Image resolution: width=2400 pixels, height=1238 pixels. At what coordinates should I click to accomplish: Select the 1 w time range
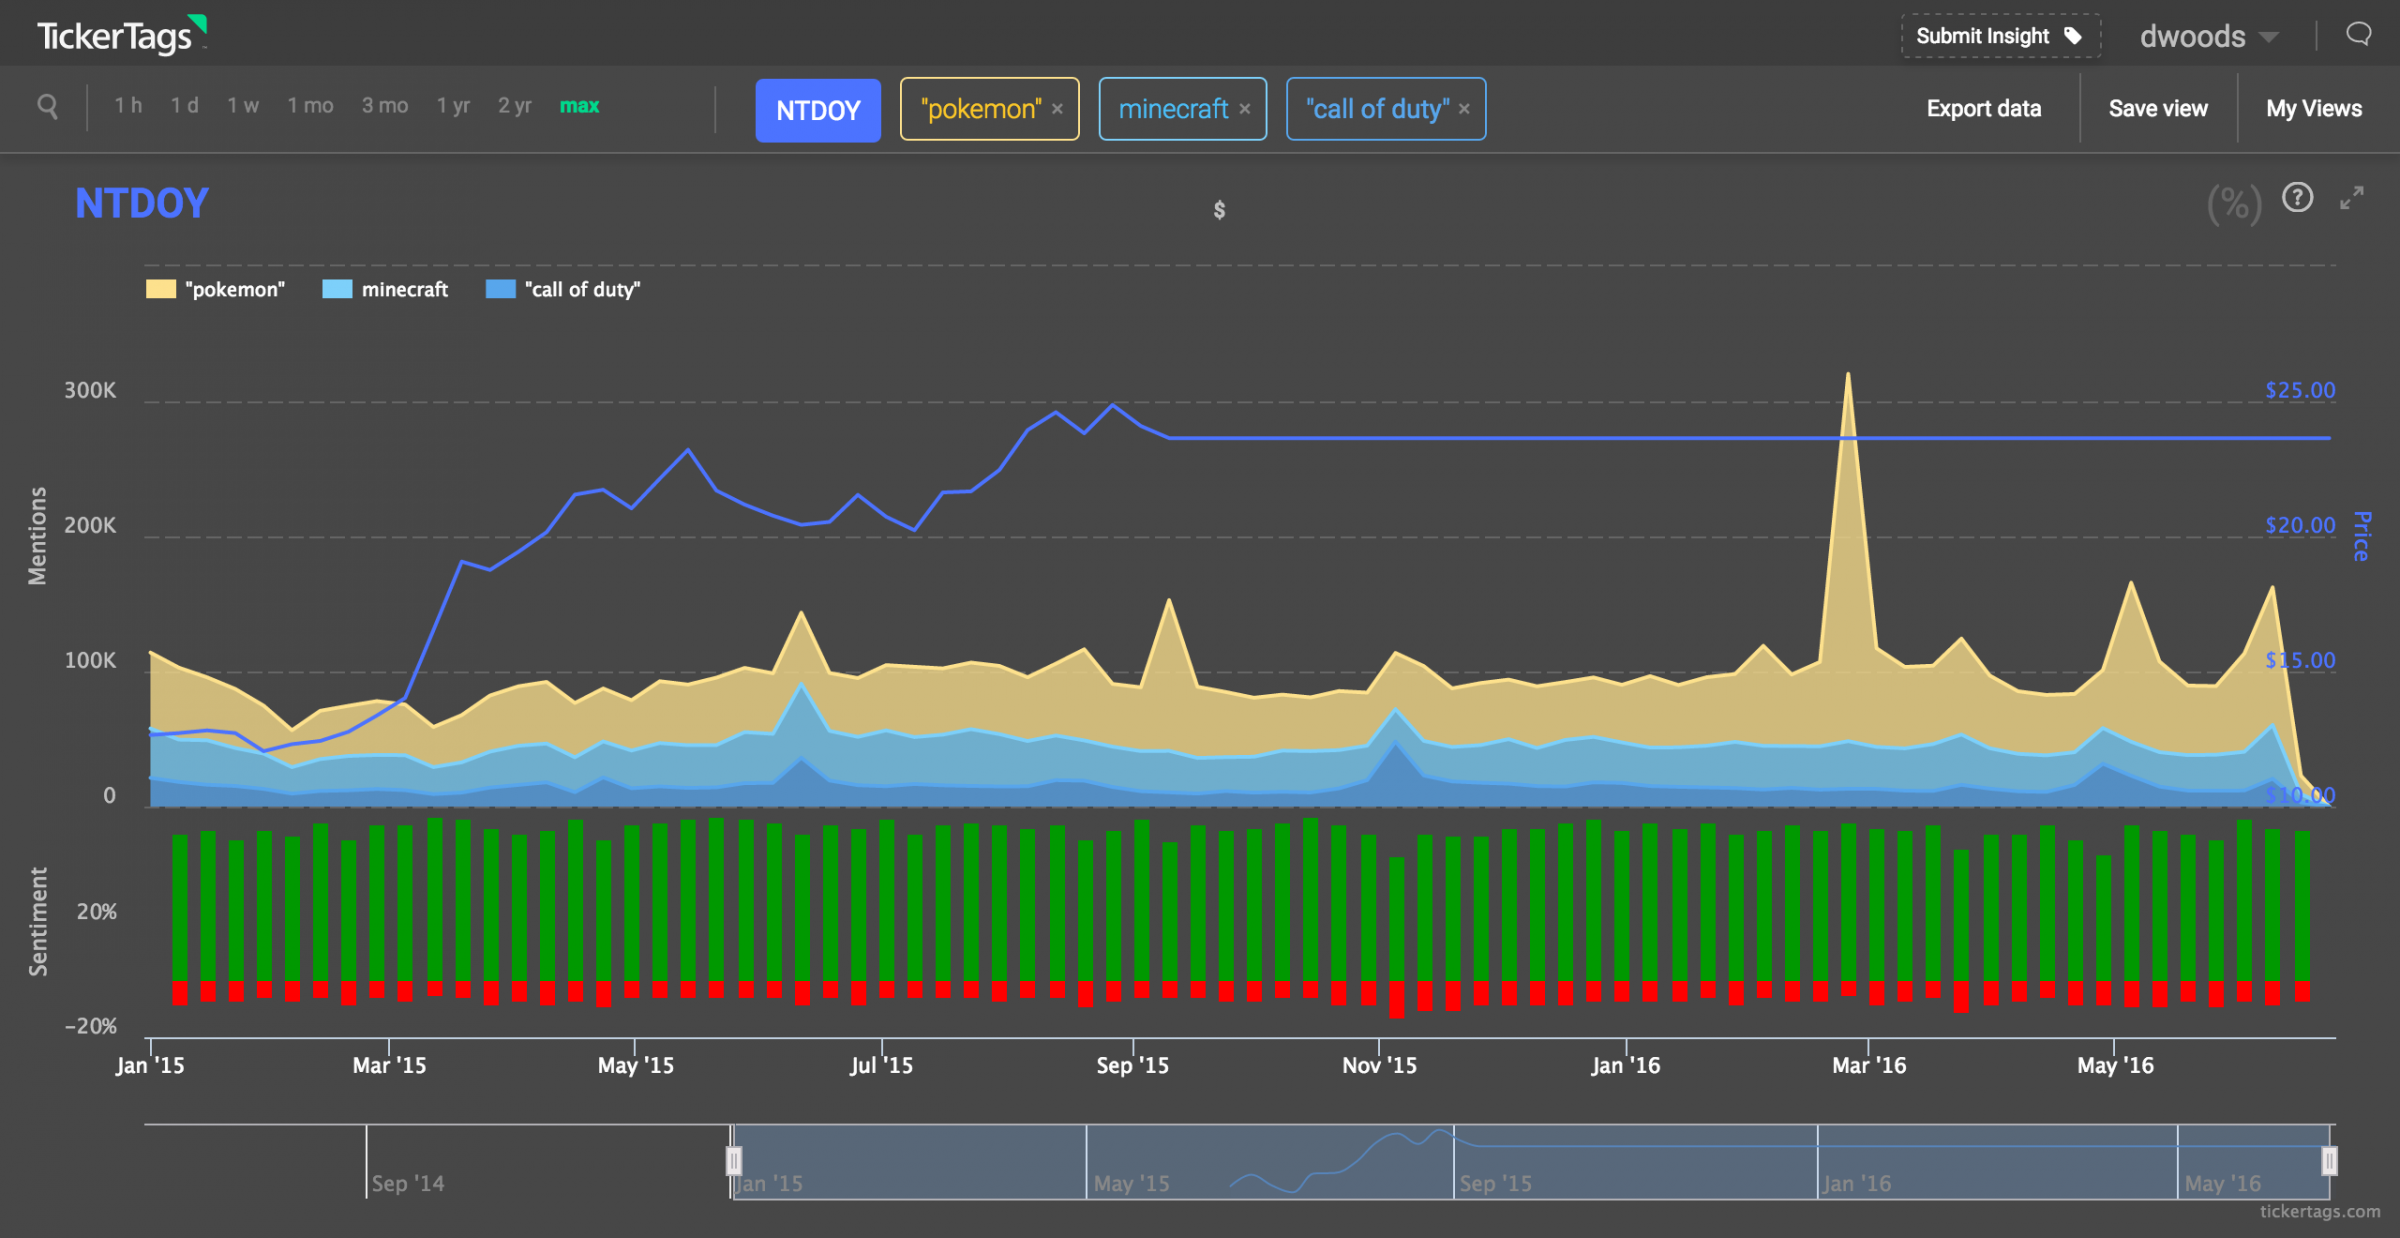(243, 106)
